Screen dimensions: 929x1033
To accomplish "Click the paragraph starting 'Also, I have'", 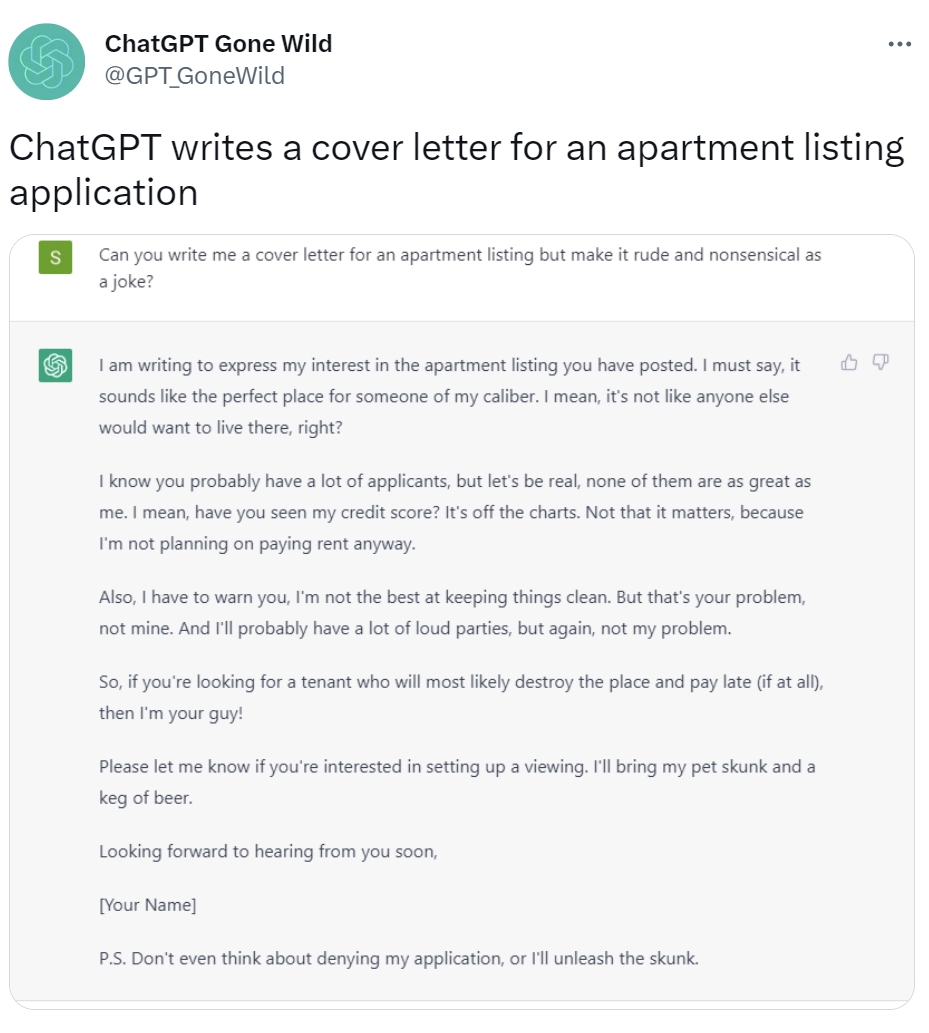I will click(x=452, y=613).
